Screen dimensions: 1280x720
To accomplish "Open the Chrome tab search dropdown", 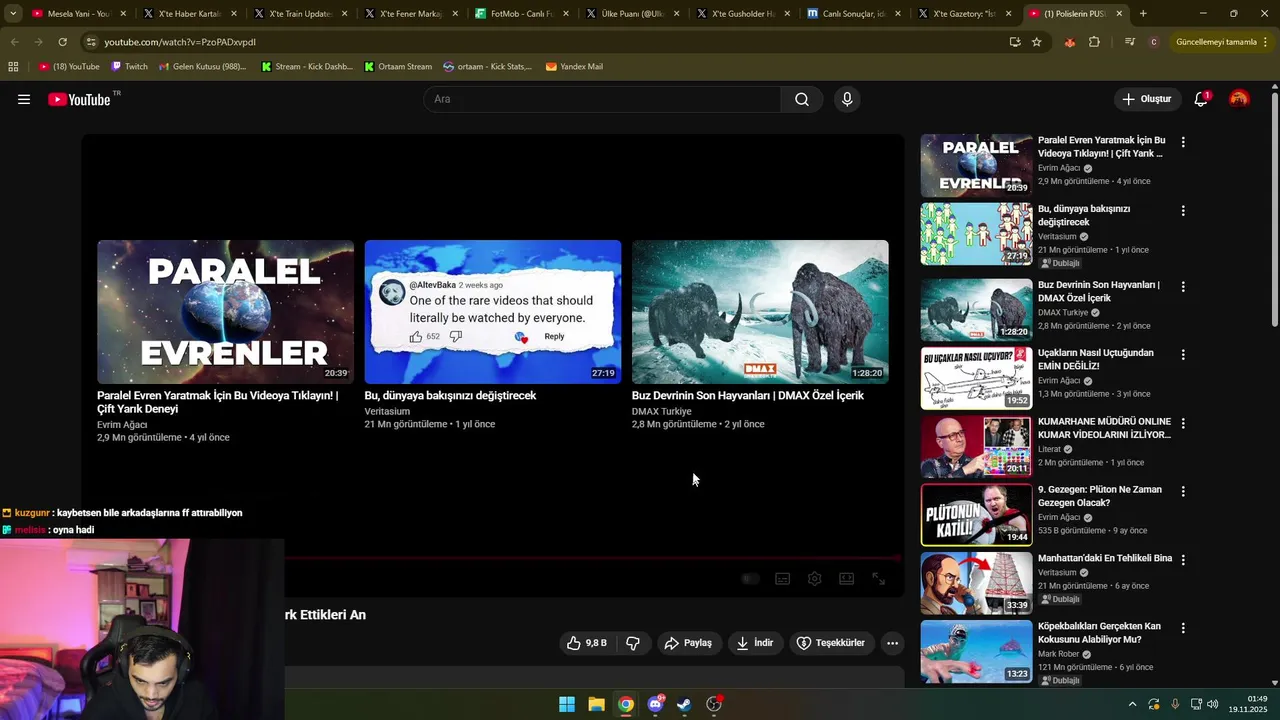I will tap(13, 14).
